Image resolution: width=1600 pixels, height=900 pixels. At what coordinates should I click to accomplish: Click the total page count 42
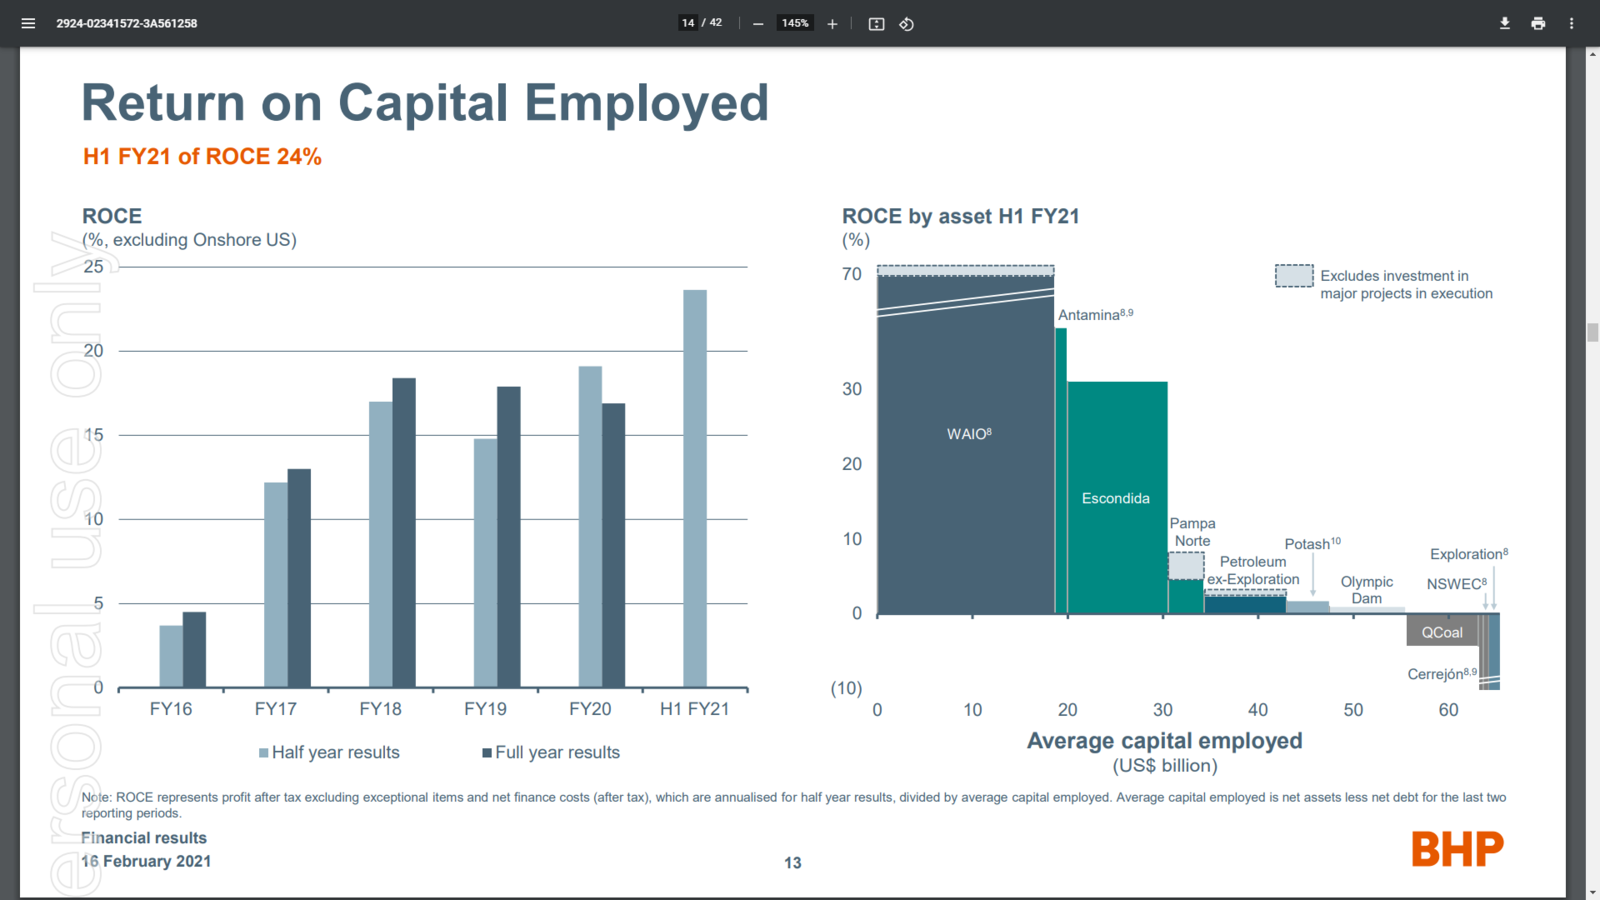716,23
